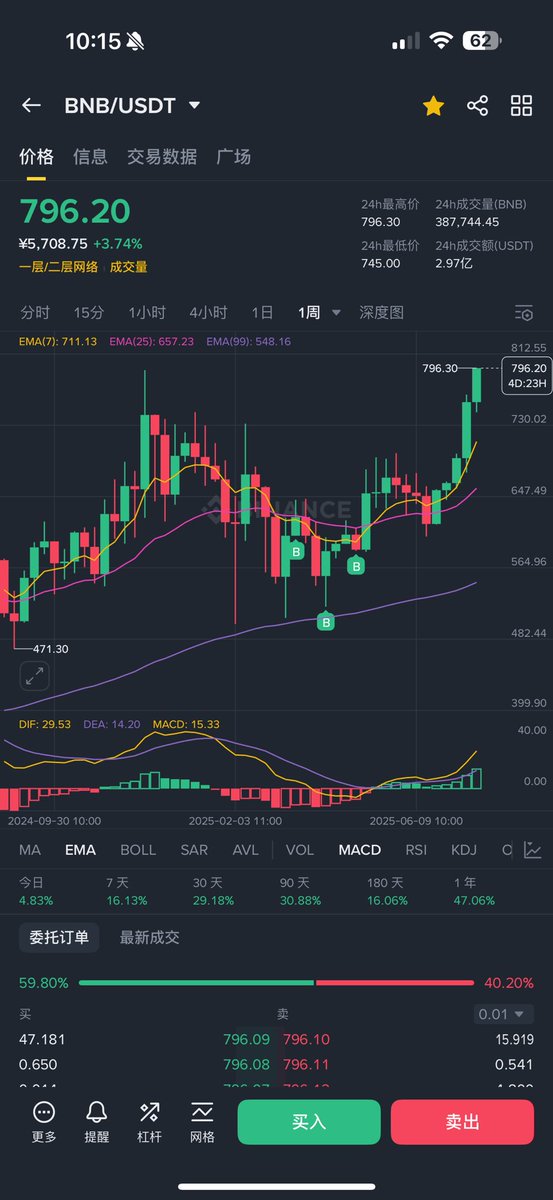The image size is (553, 1200).
Task: Select the 1日 timeframe
Action: [262, 313]
